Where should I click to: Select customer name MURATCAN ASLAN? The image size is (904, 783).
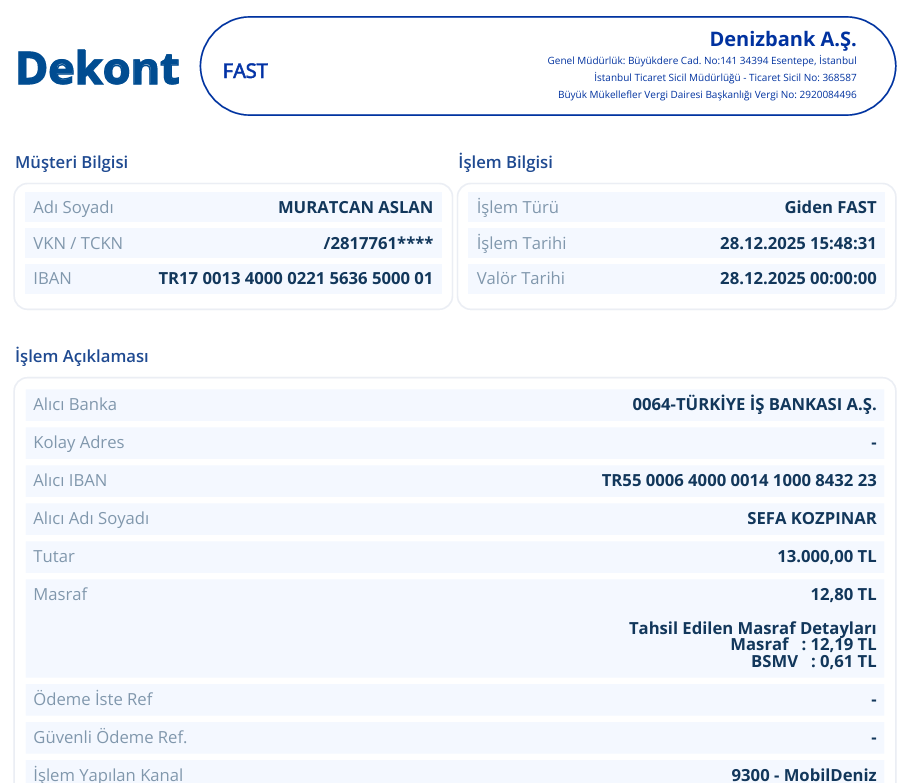355,207
